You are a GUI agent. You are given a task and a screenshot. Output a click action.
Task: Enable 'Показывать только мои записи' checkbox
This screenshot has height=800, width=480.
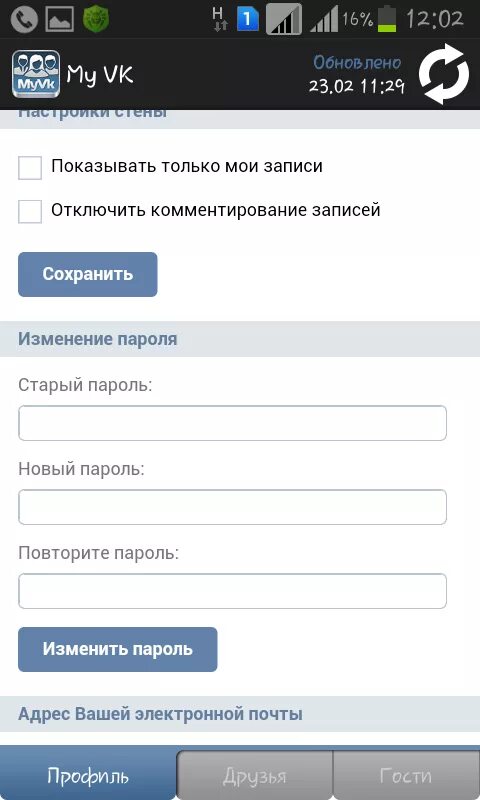[x=30, y=168]
